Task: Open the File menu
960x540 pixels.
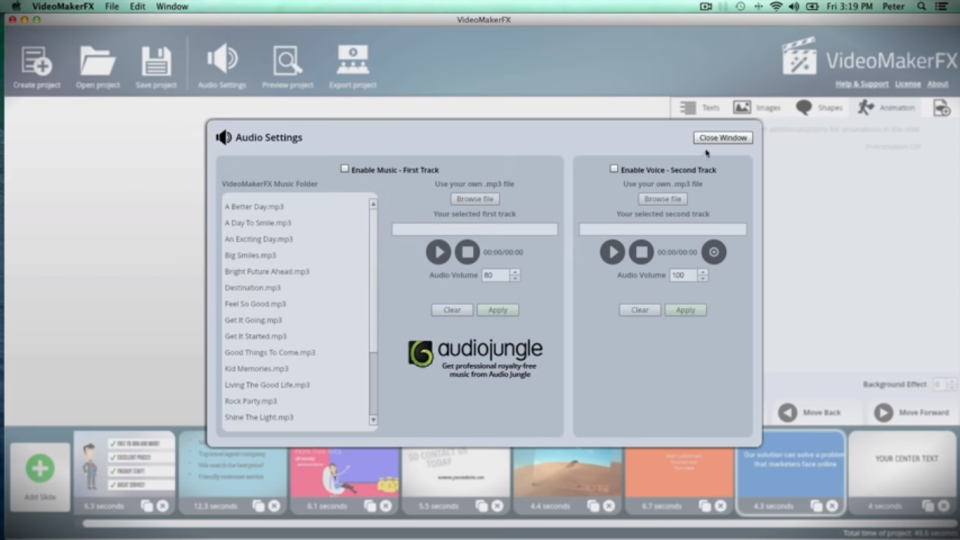Action: [111, 6]
